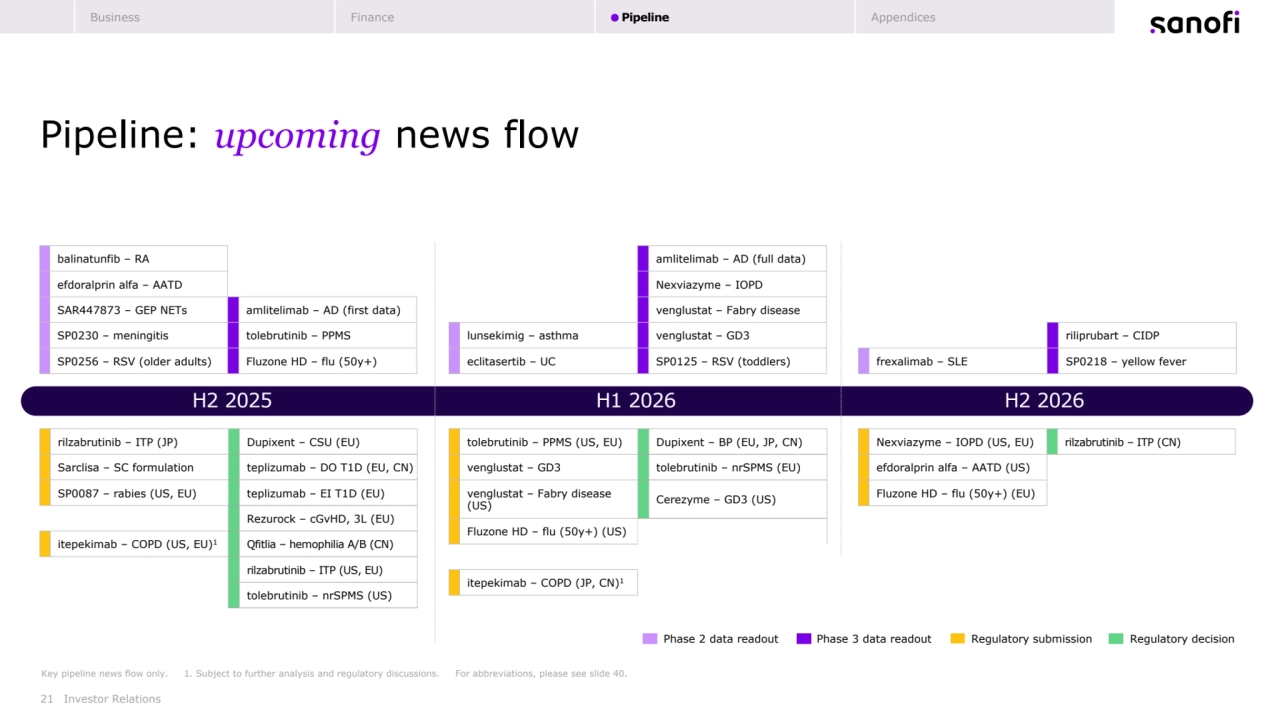Click the Phase 2 data readout legend swatch
The width and height of the screenshot is (1280, 720).
click(650, 639)
